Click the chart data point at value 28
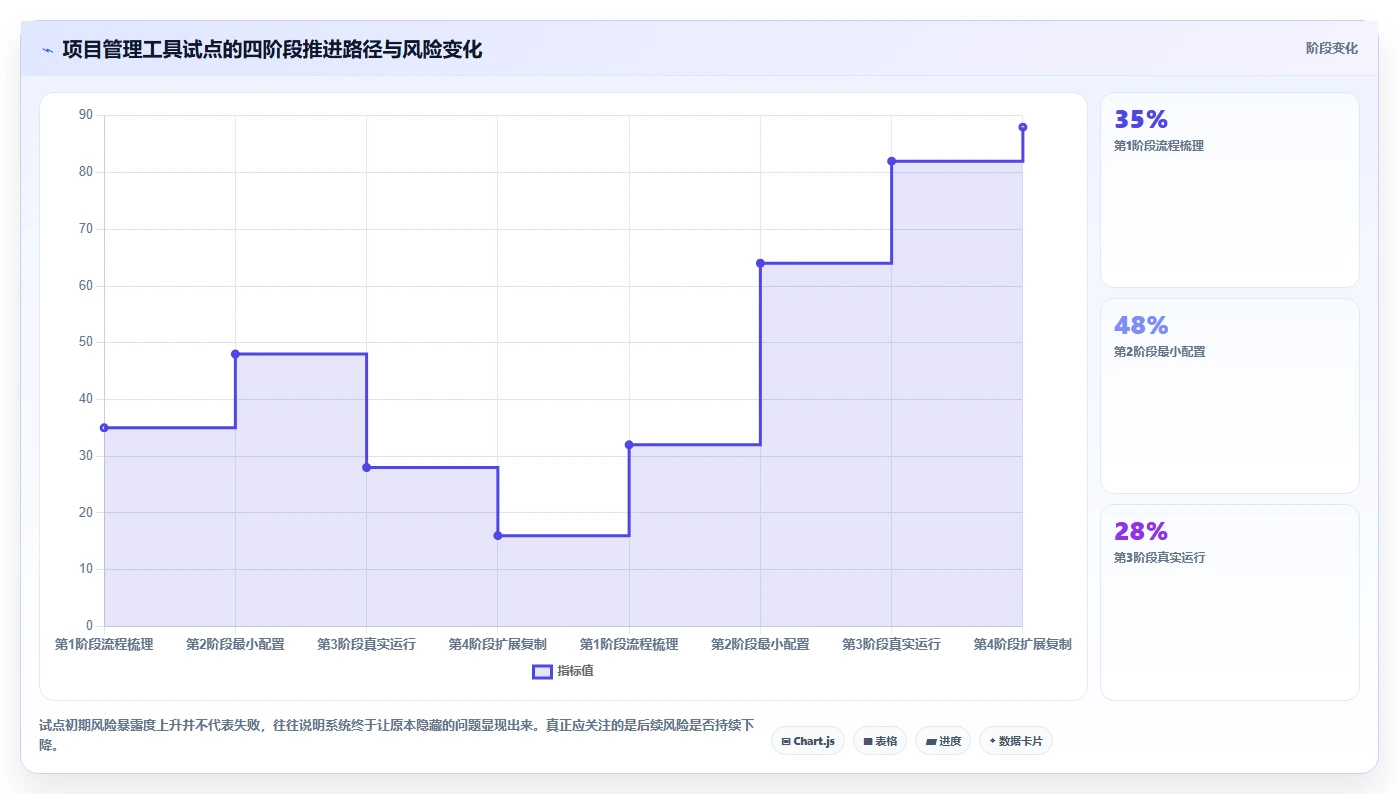The height and width of the screenshot is (794, 1399). 366,467
